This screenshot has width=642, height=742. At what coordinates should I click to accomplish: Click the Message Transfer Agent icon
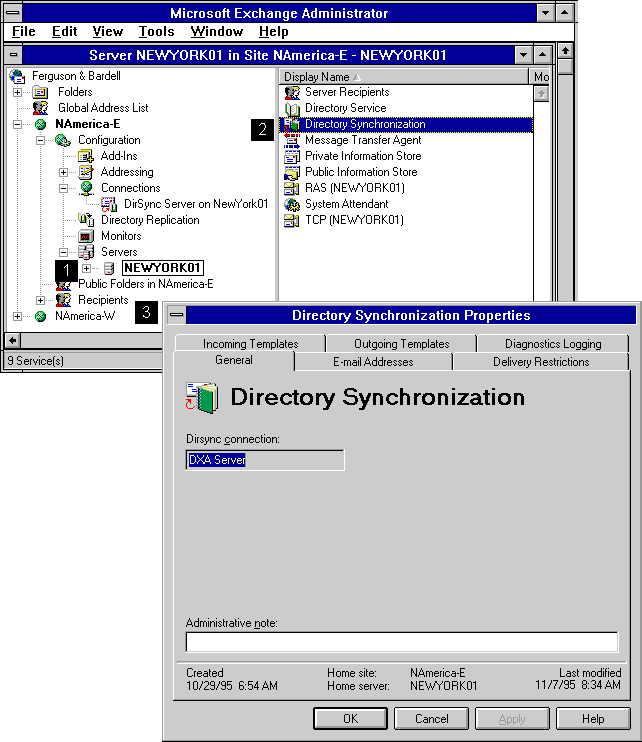(x=292, y=141)
